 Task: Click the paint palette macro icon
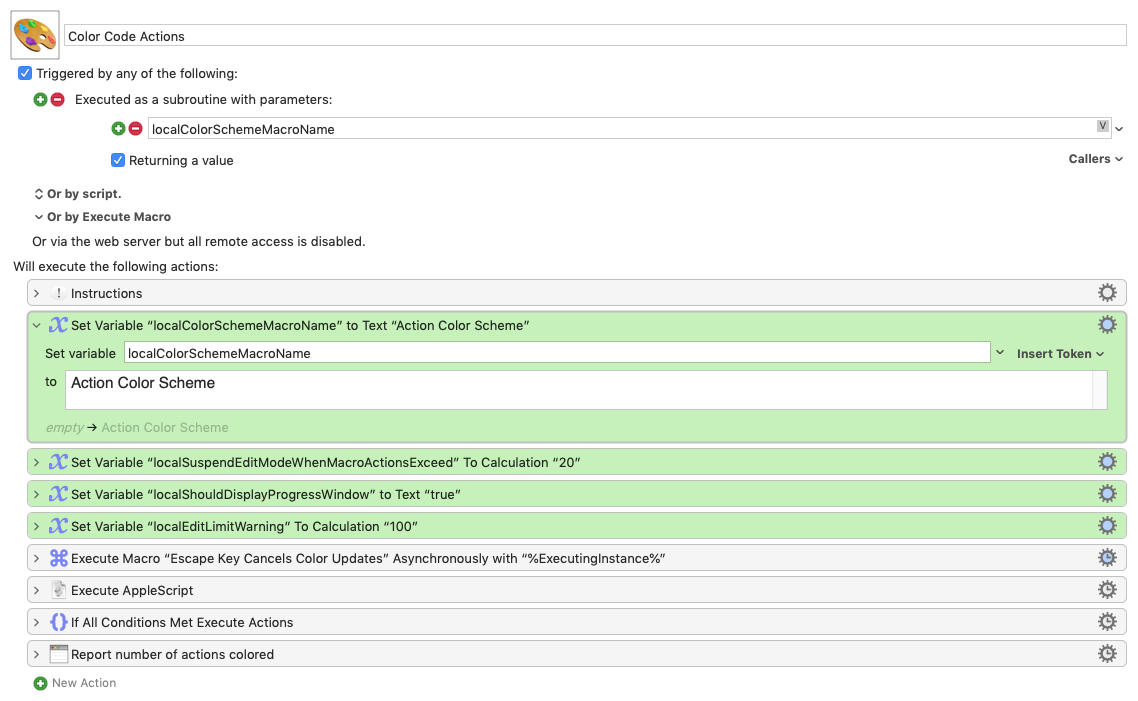click(35, 35)
